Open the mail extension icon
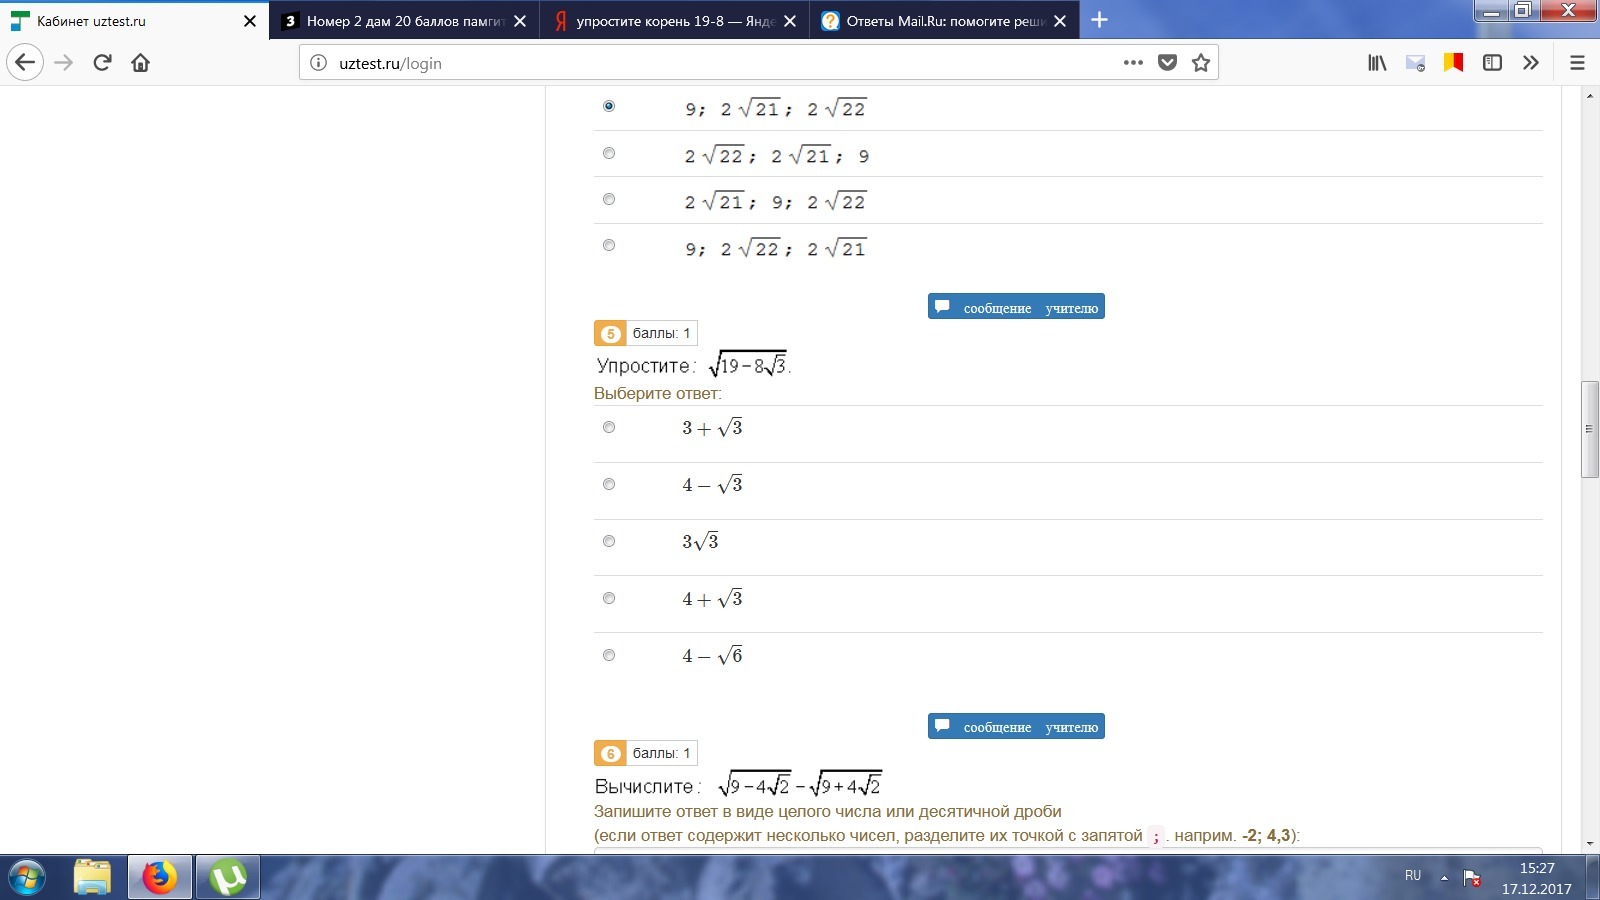Image resolution: width=1600 pixels, height=900 pixels. coord(1415,63)
